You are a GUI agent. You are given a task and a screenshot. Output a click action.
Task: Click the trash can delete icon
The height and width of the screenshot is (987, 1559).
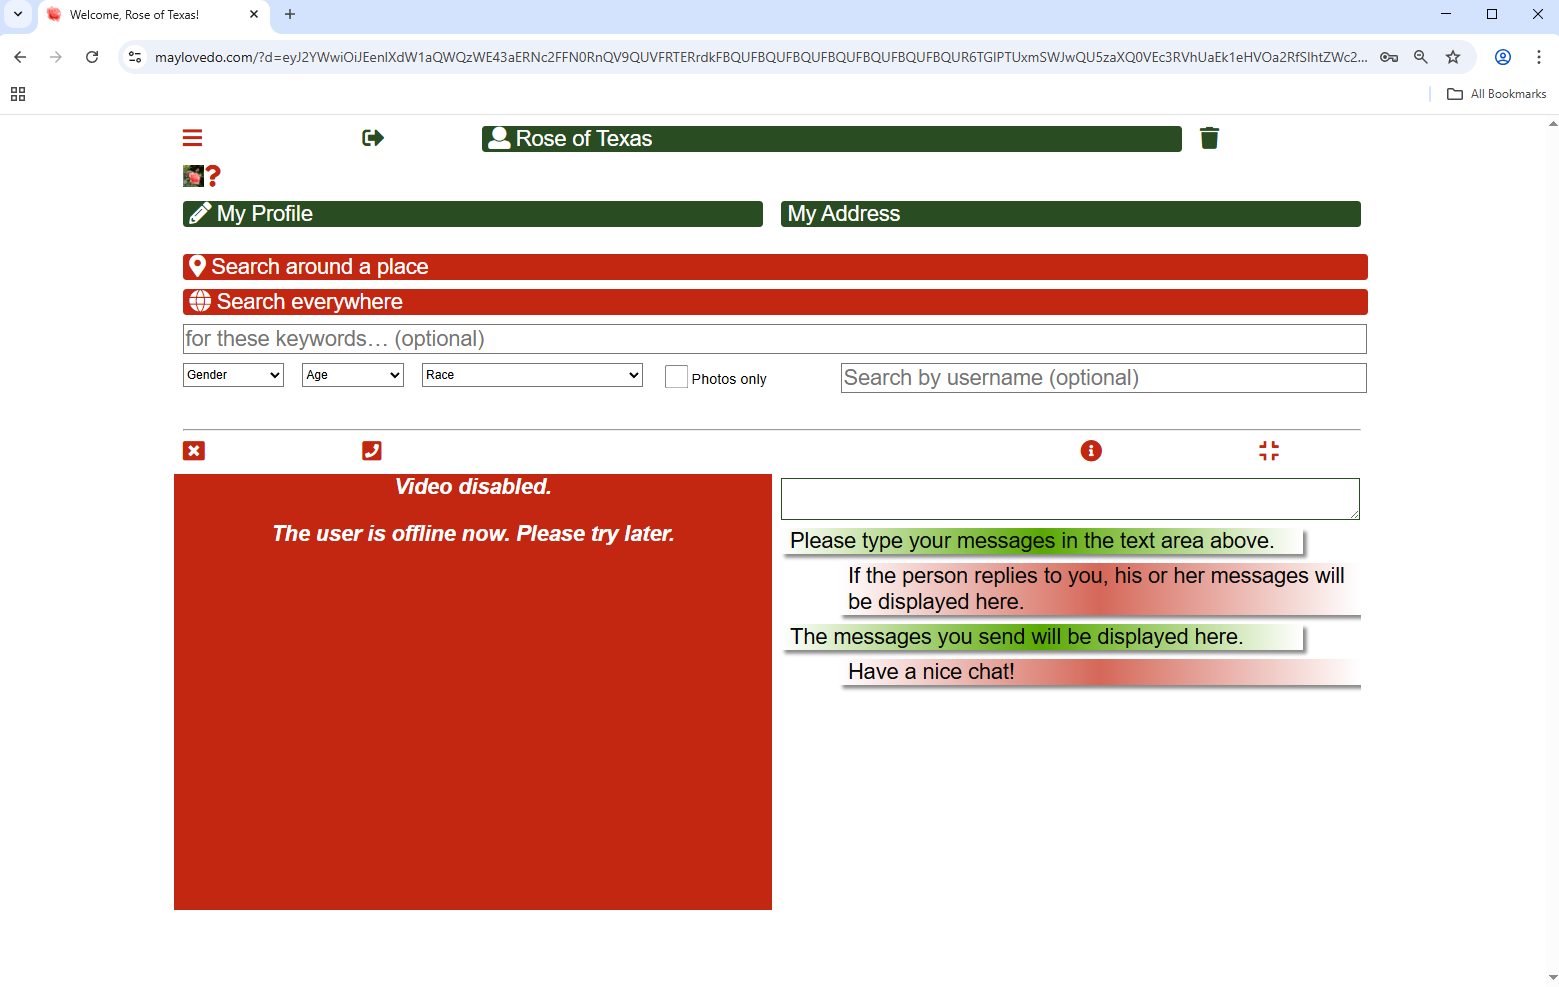(x=1209, y=138)
